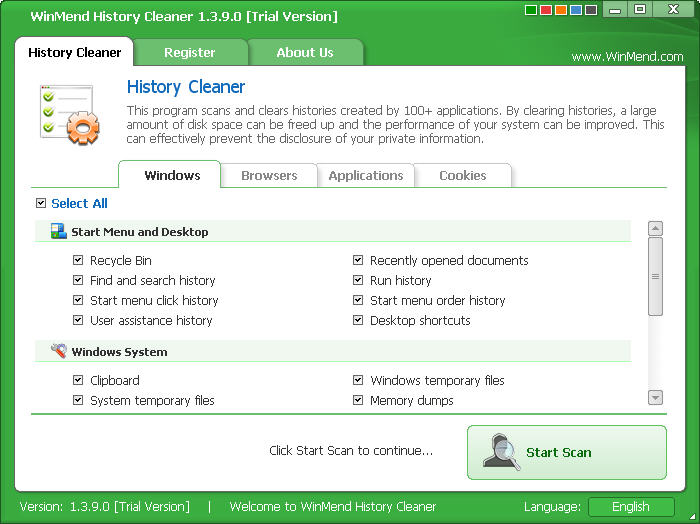Select the Windows category tab

point(170,175)
